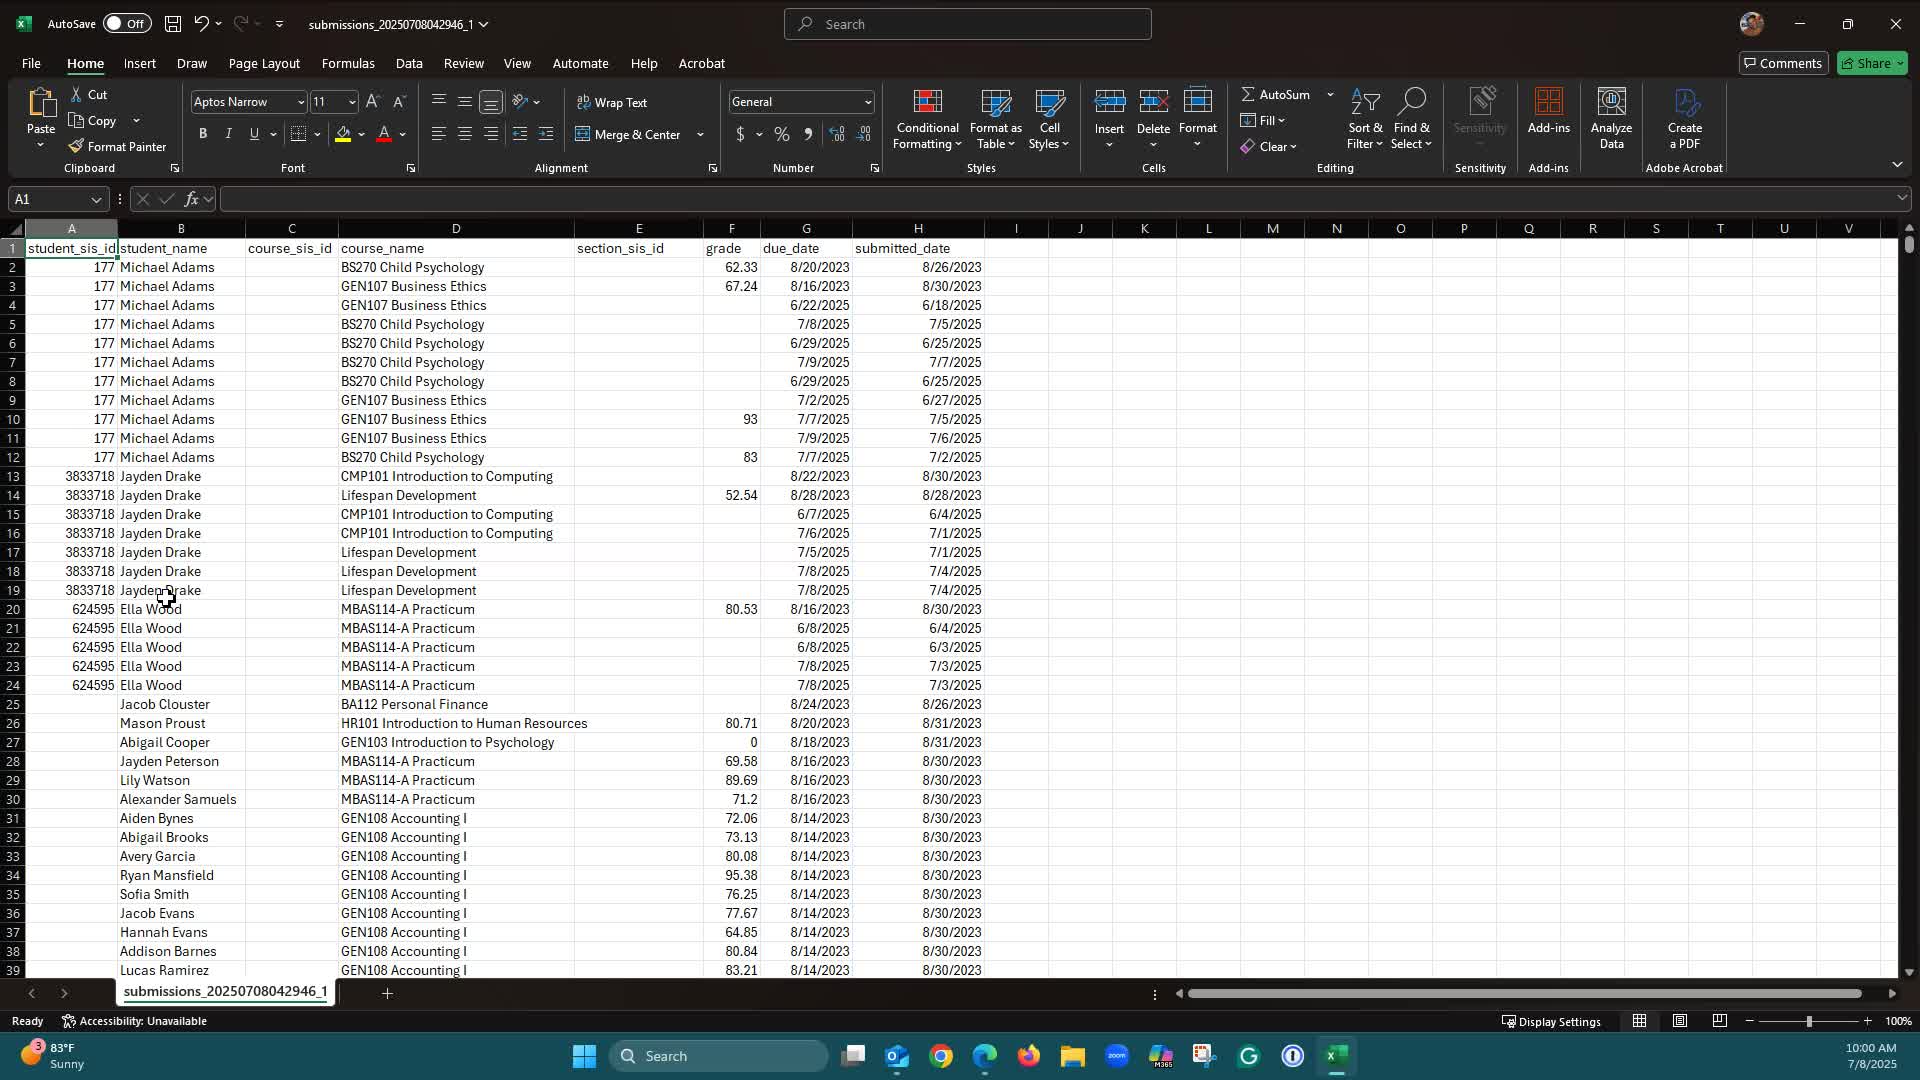Open Font Color dropdown arrow
Image resolution: width=1920 pixels, height=1080 pixels.
pyautogui.click(x=403, y=134)
